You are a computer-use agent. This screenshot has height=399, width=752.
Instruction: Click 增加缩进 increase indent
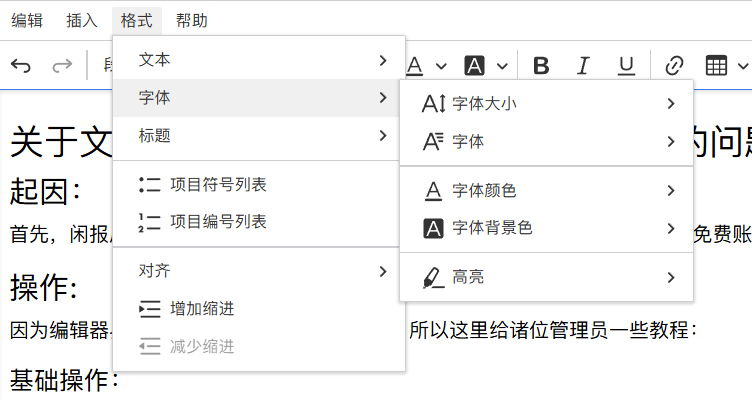[259, 309]
